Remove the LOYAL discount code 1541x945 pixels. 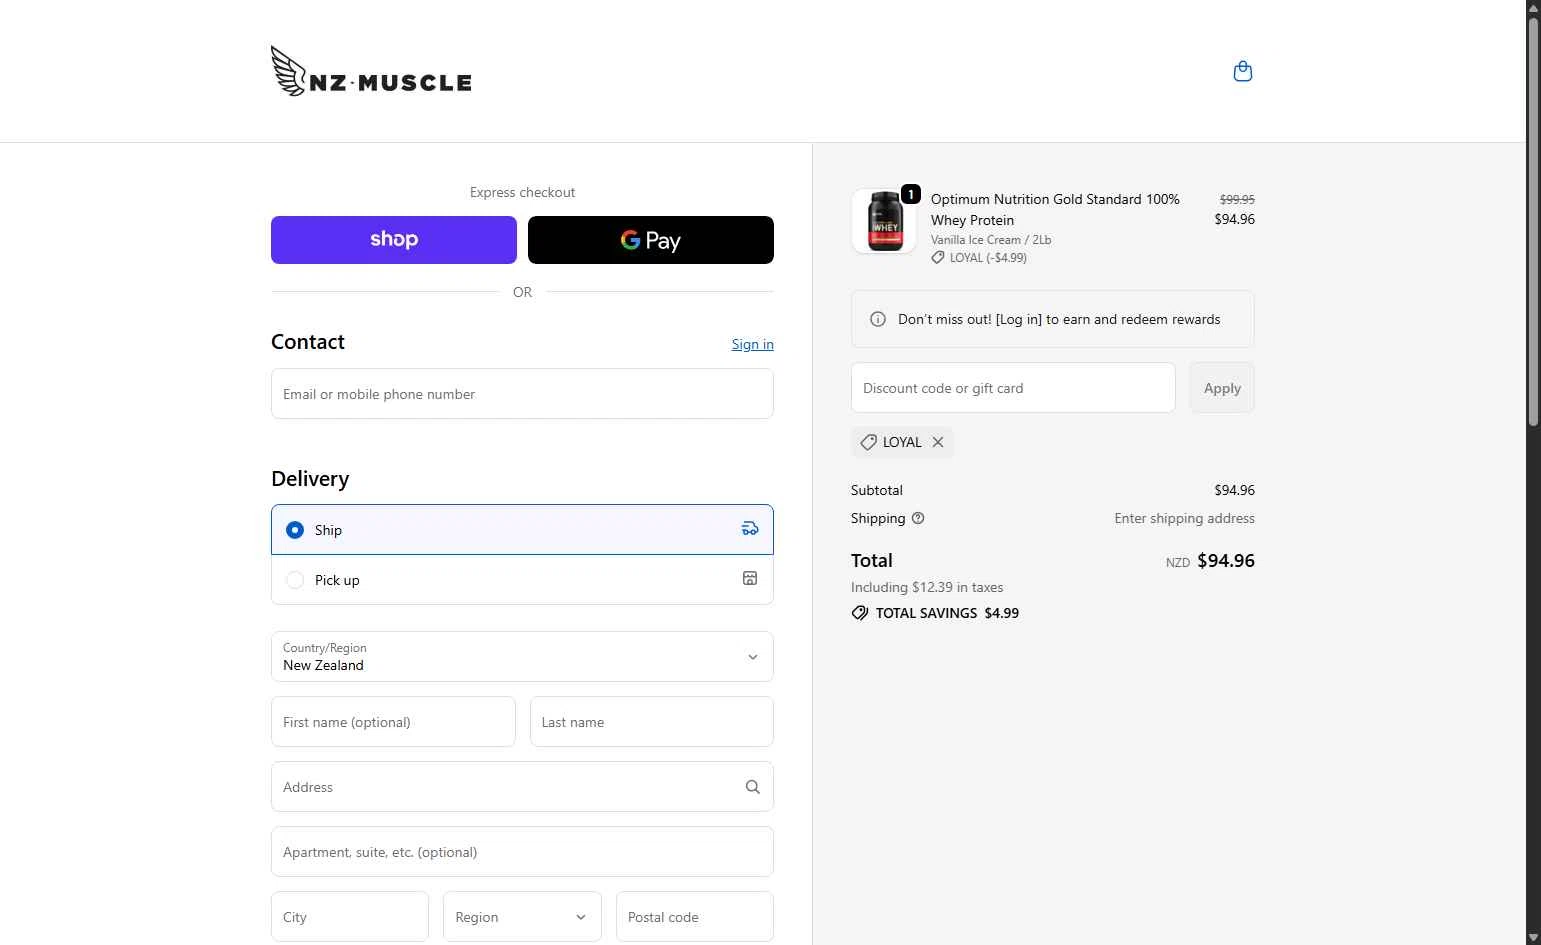[x=938, y=442]
